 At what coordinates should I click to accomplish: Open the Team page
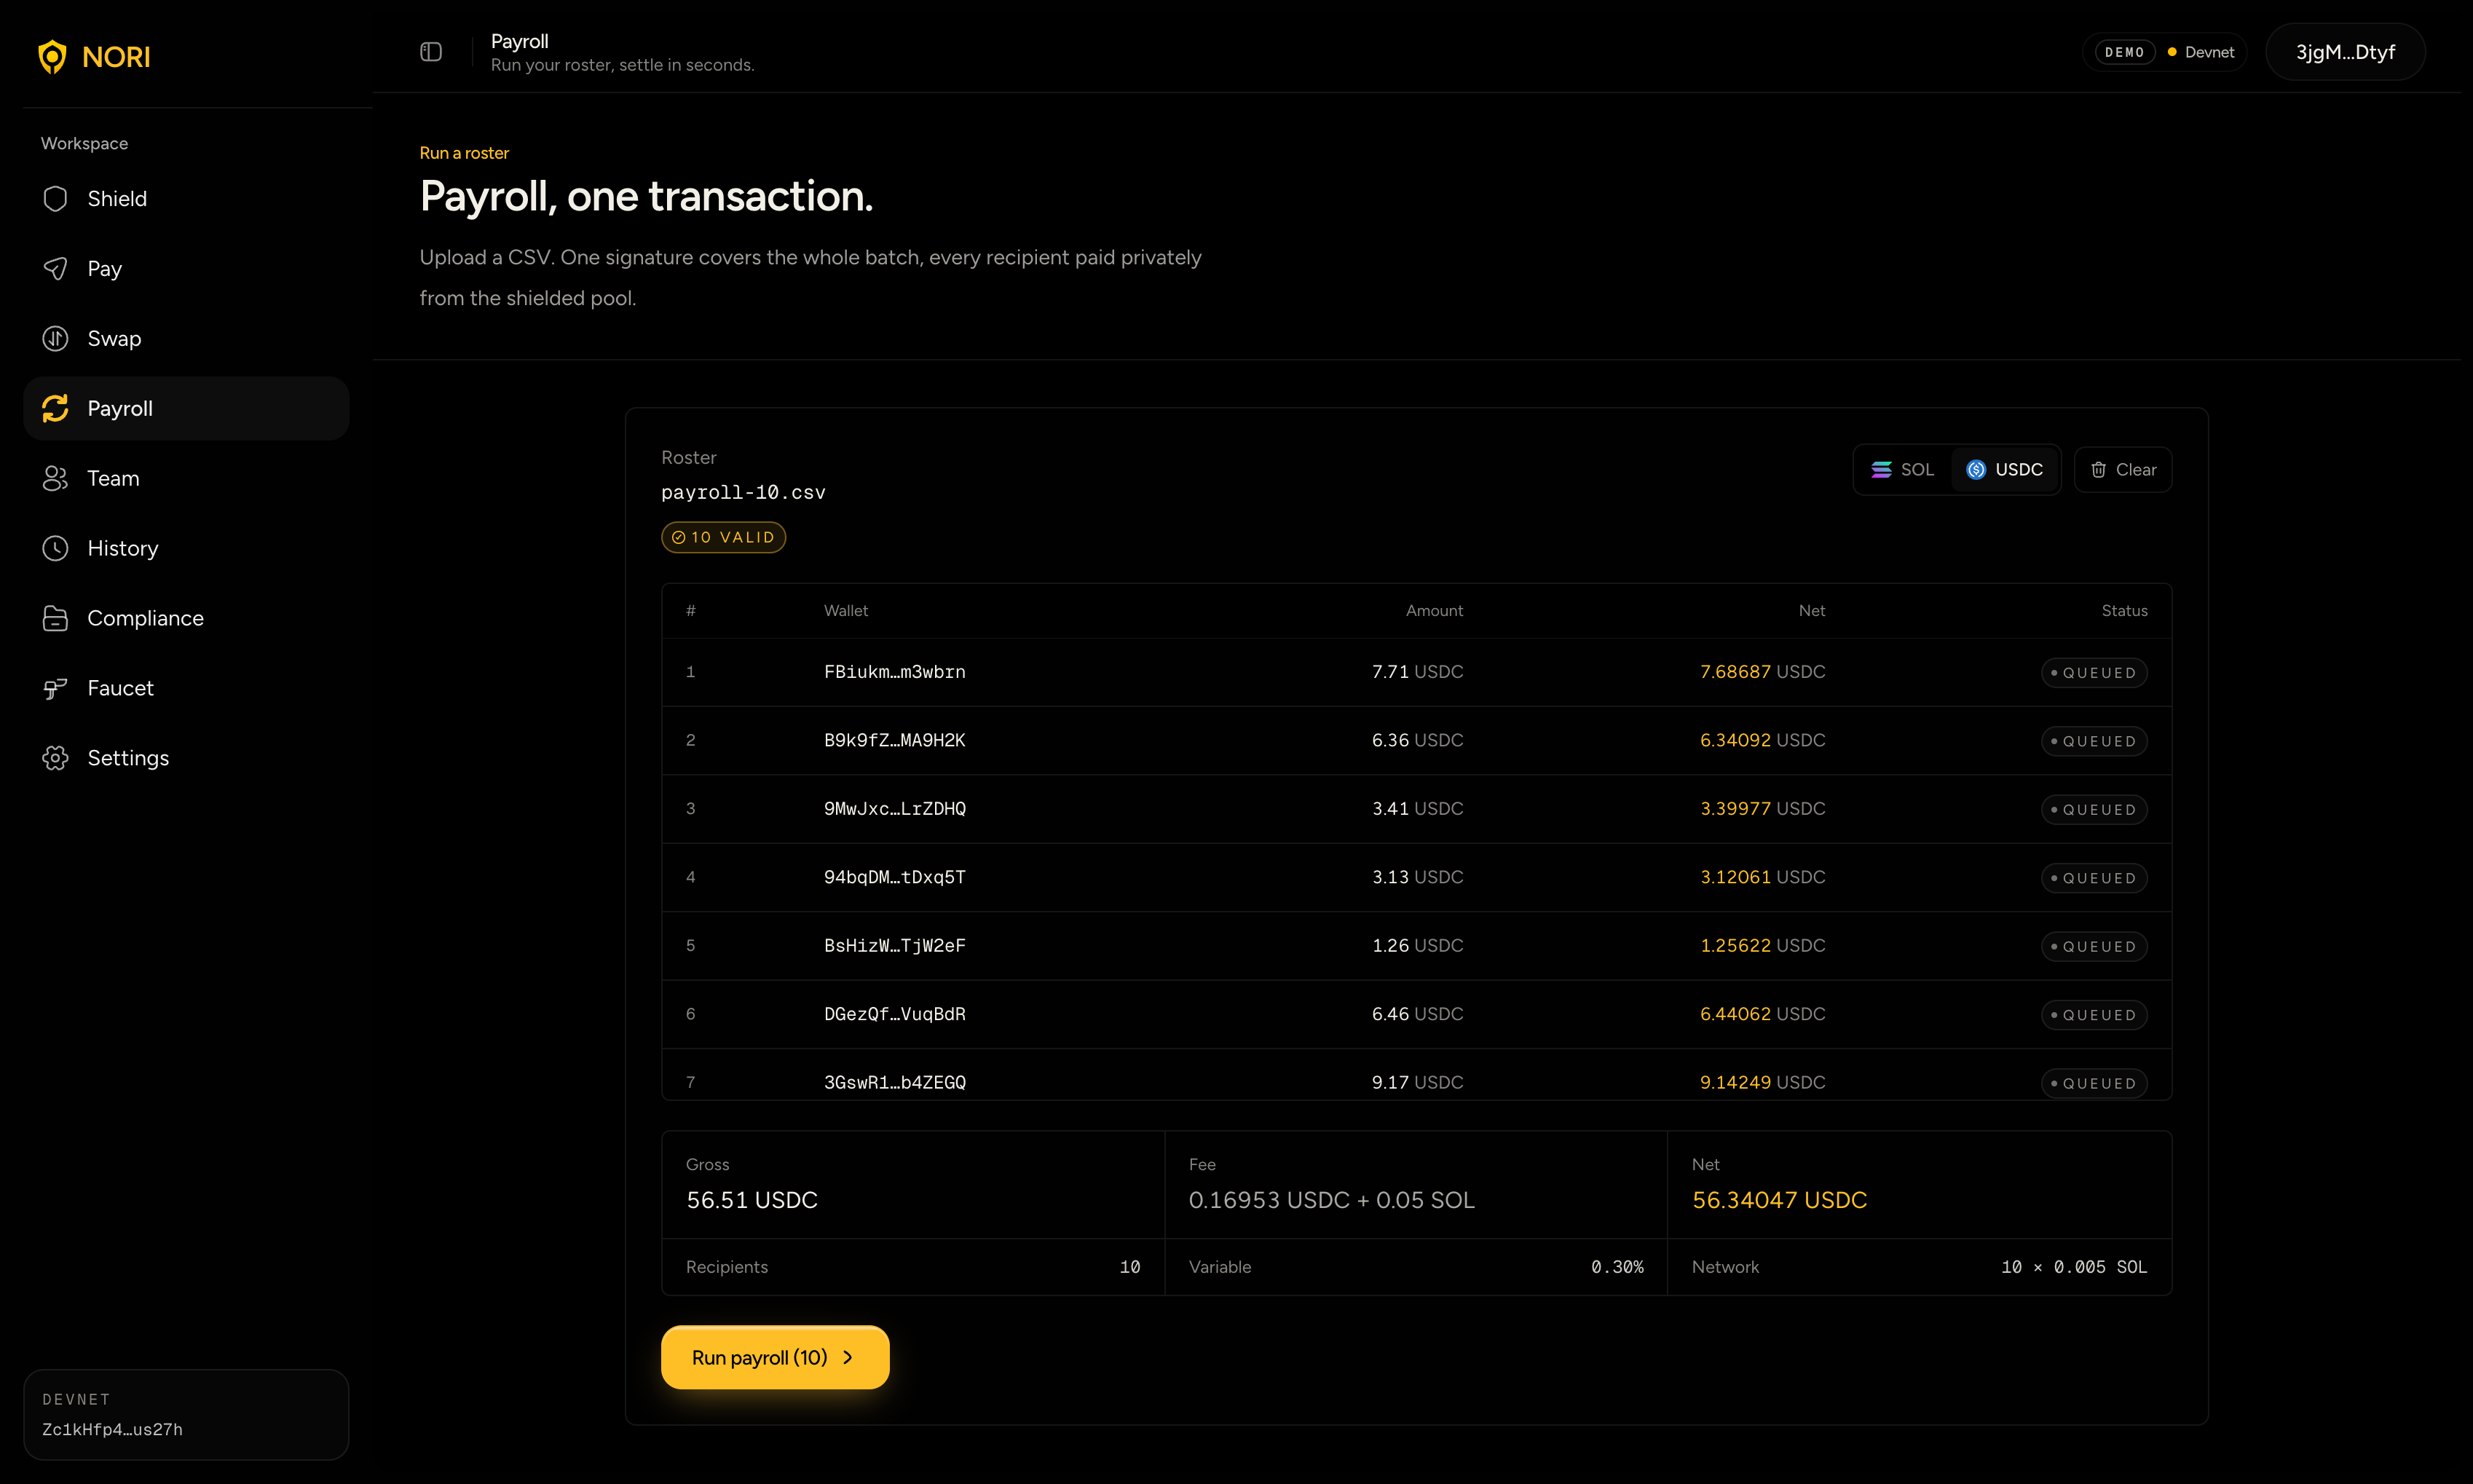(x=186, y=478)
